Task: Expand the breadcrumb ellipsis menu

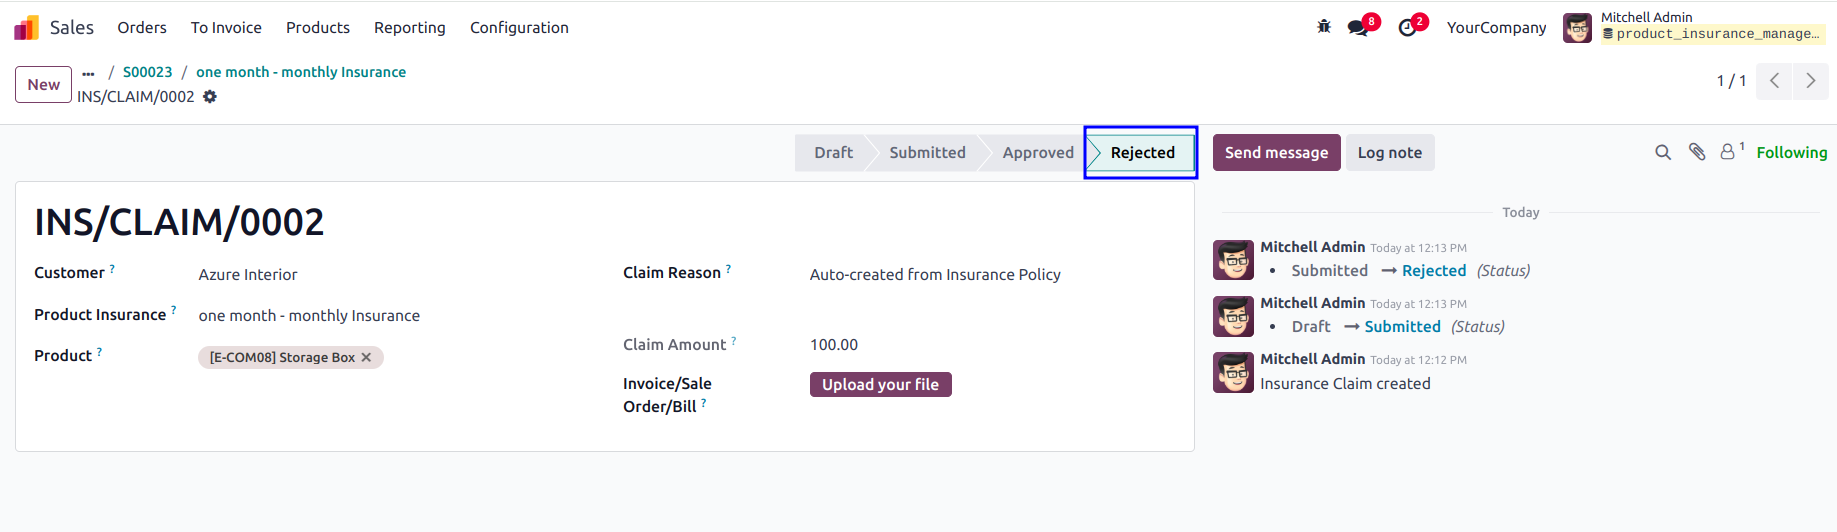Action: (x=89, y=73)
